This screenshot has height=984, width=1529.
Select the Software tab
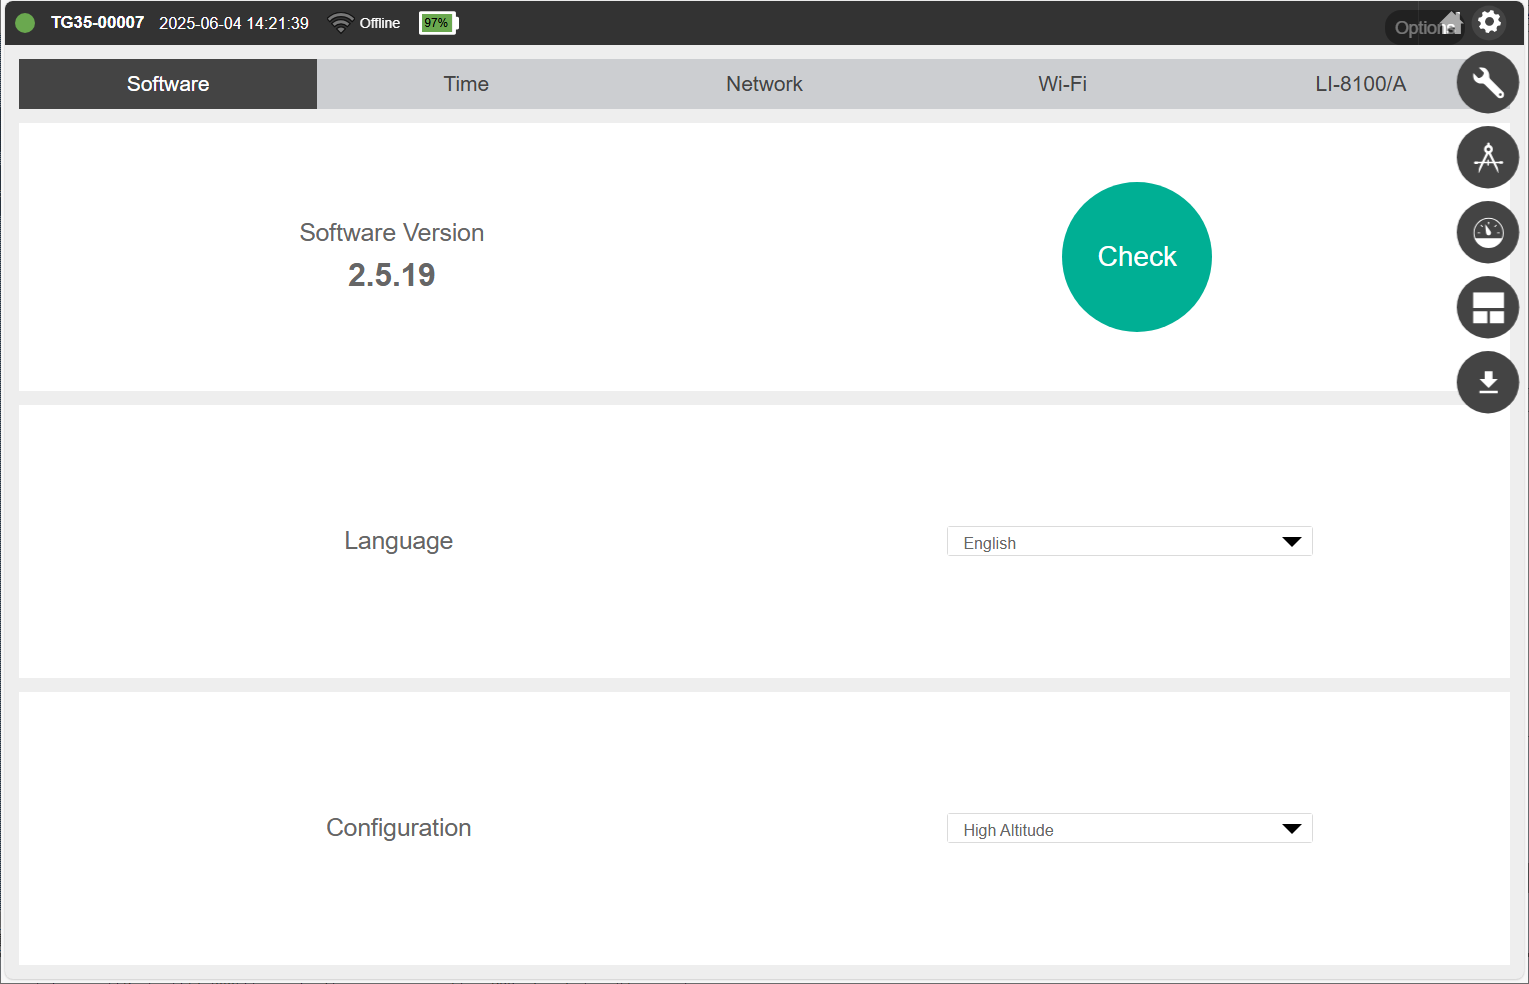(x=168, y=84)
